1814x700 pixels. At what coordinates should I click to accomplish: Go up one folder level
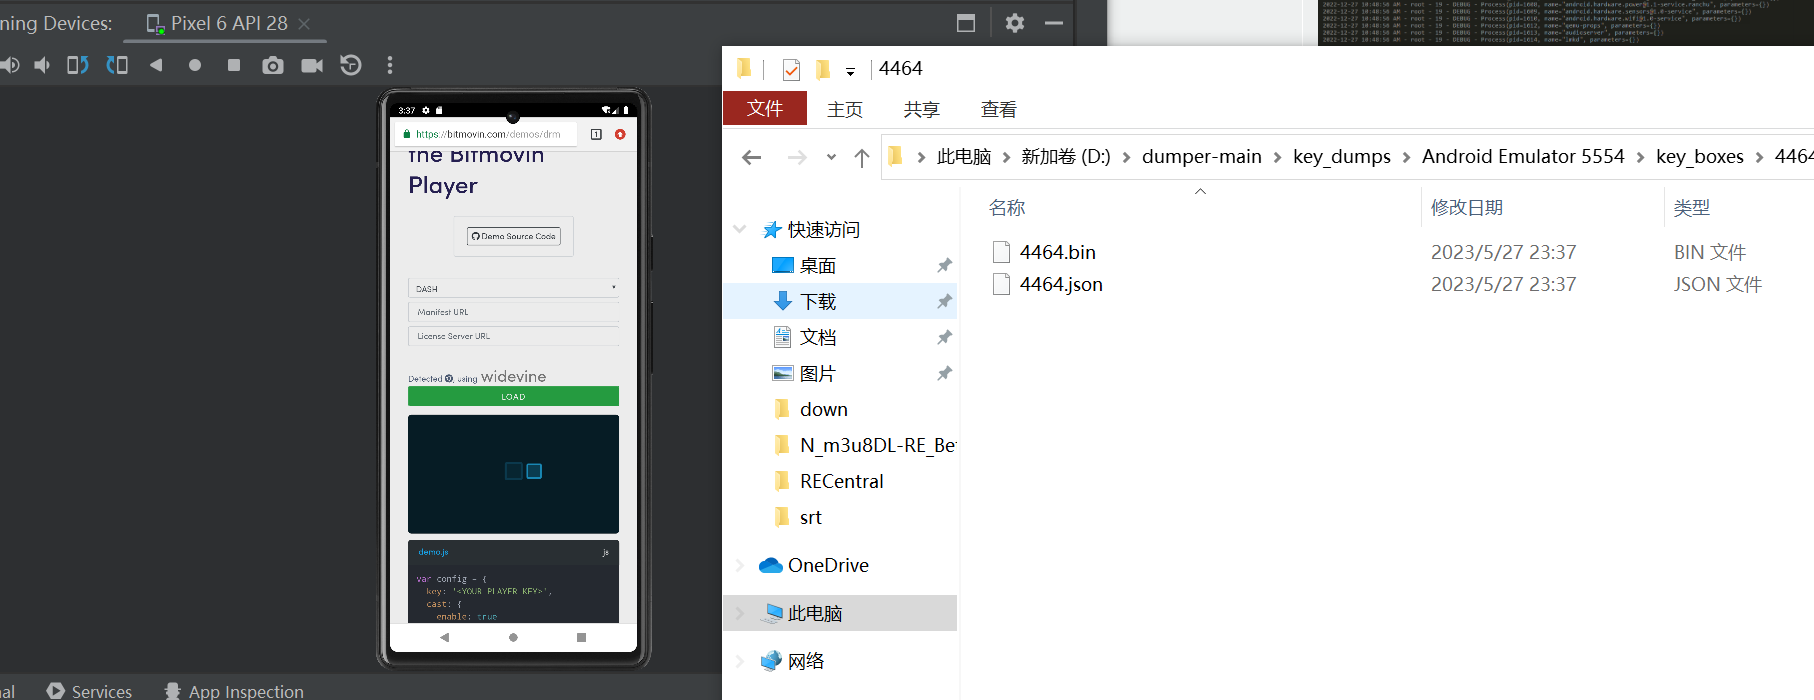click(x=862, y=157)
